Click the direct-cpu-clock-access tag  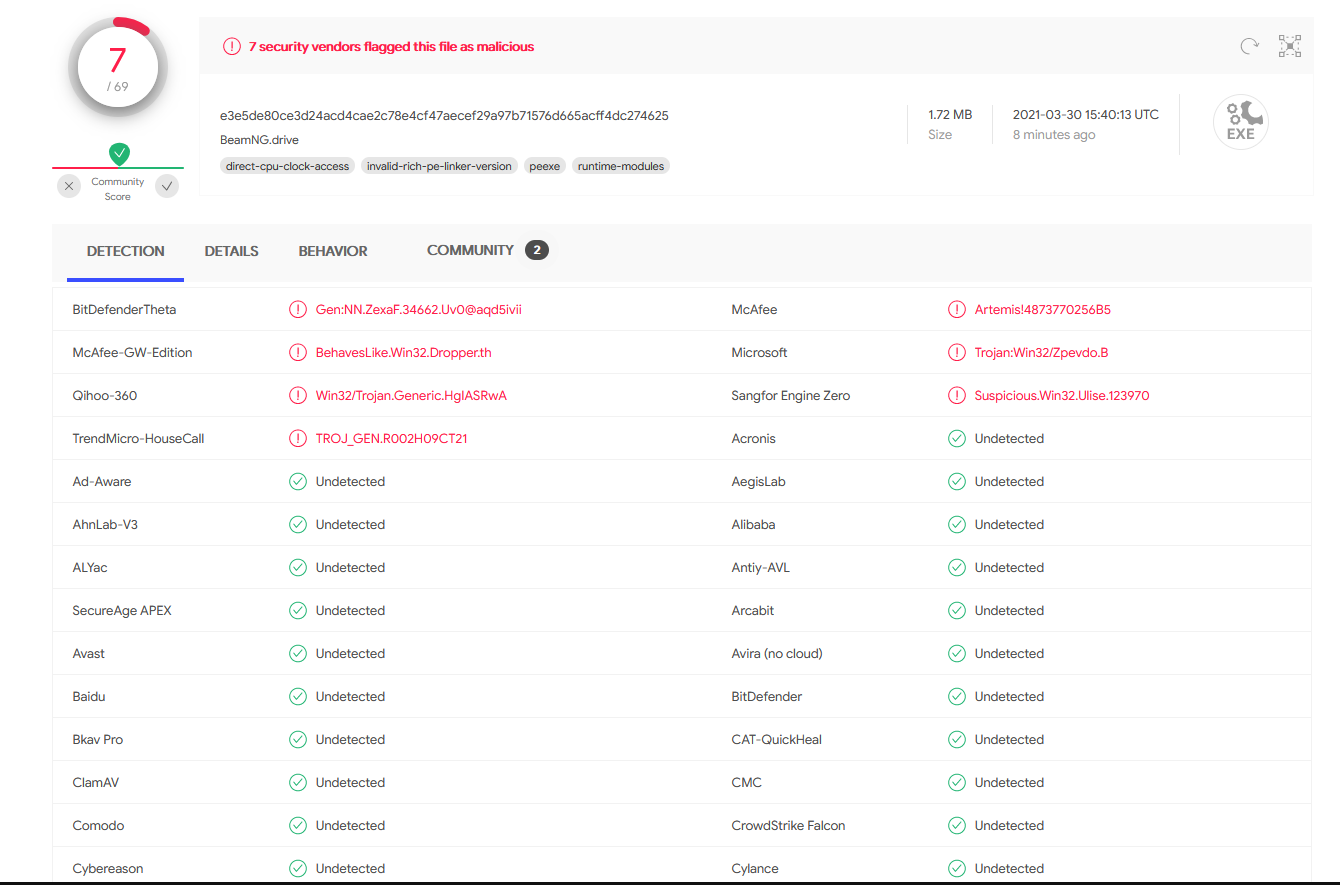pyautogui.click(x=288, y=166)
